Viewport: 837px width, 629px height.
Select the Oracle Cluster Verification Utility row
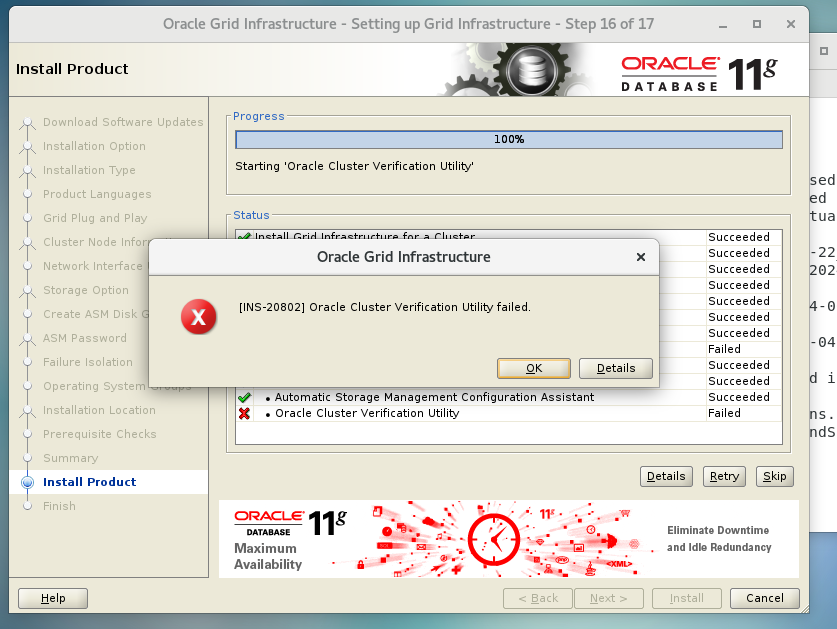[509, 413]
